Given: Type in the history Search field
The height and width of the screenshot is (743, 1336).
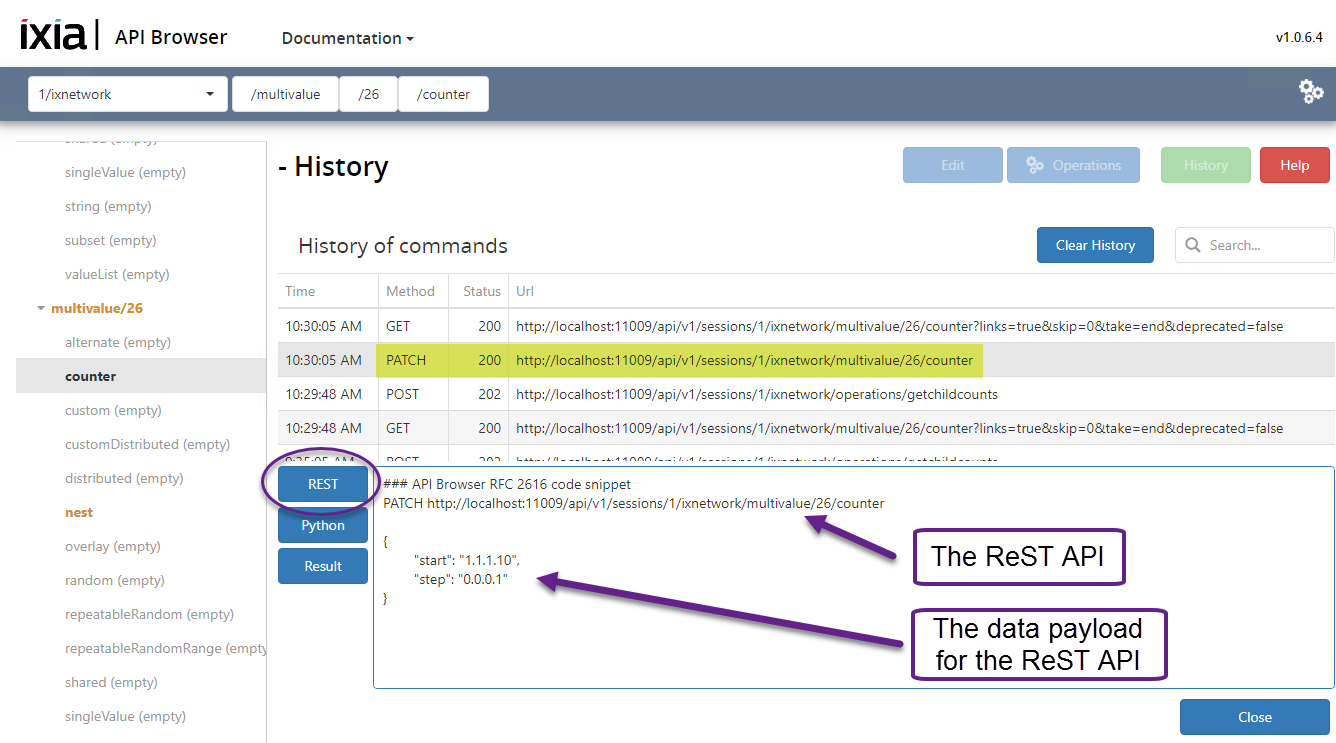Looking at the screenshot, I should [x=1265, y=245].
